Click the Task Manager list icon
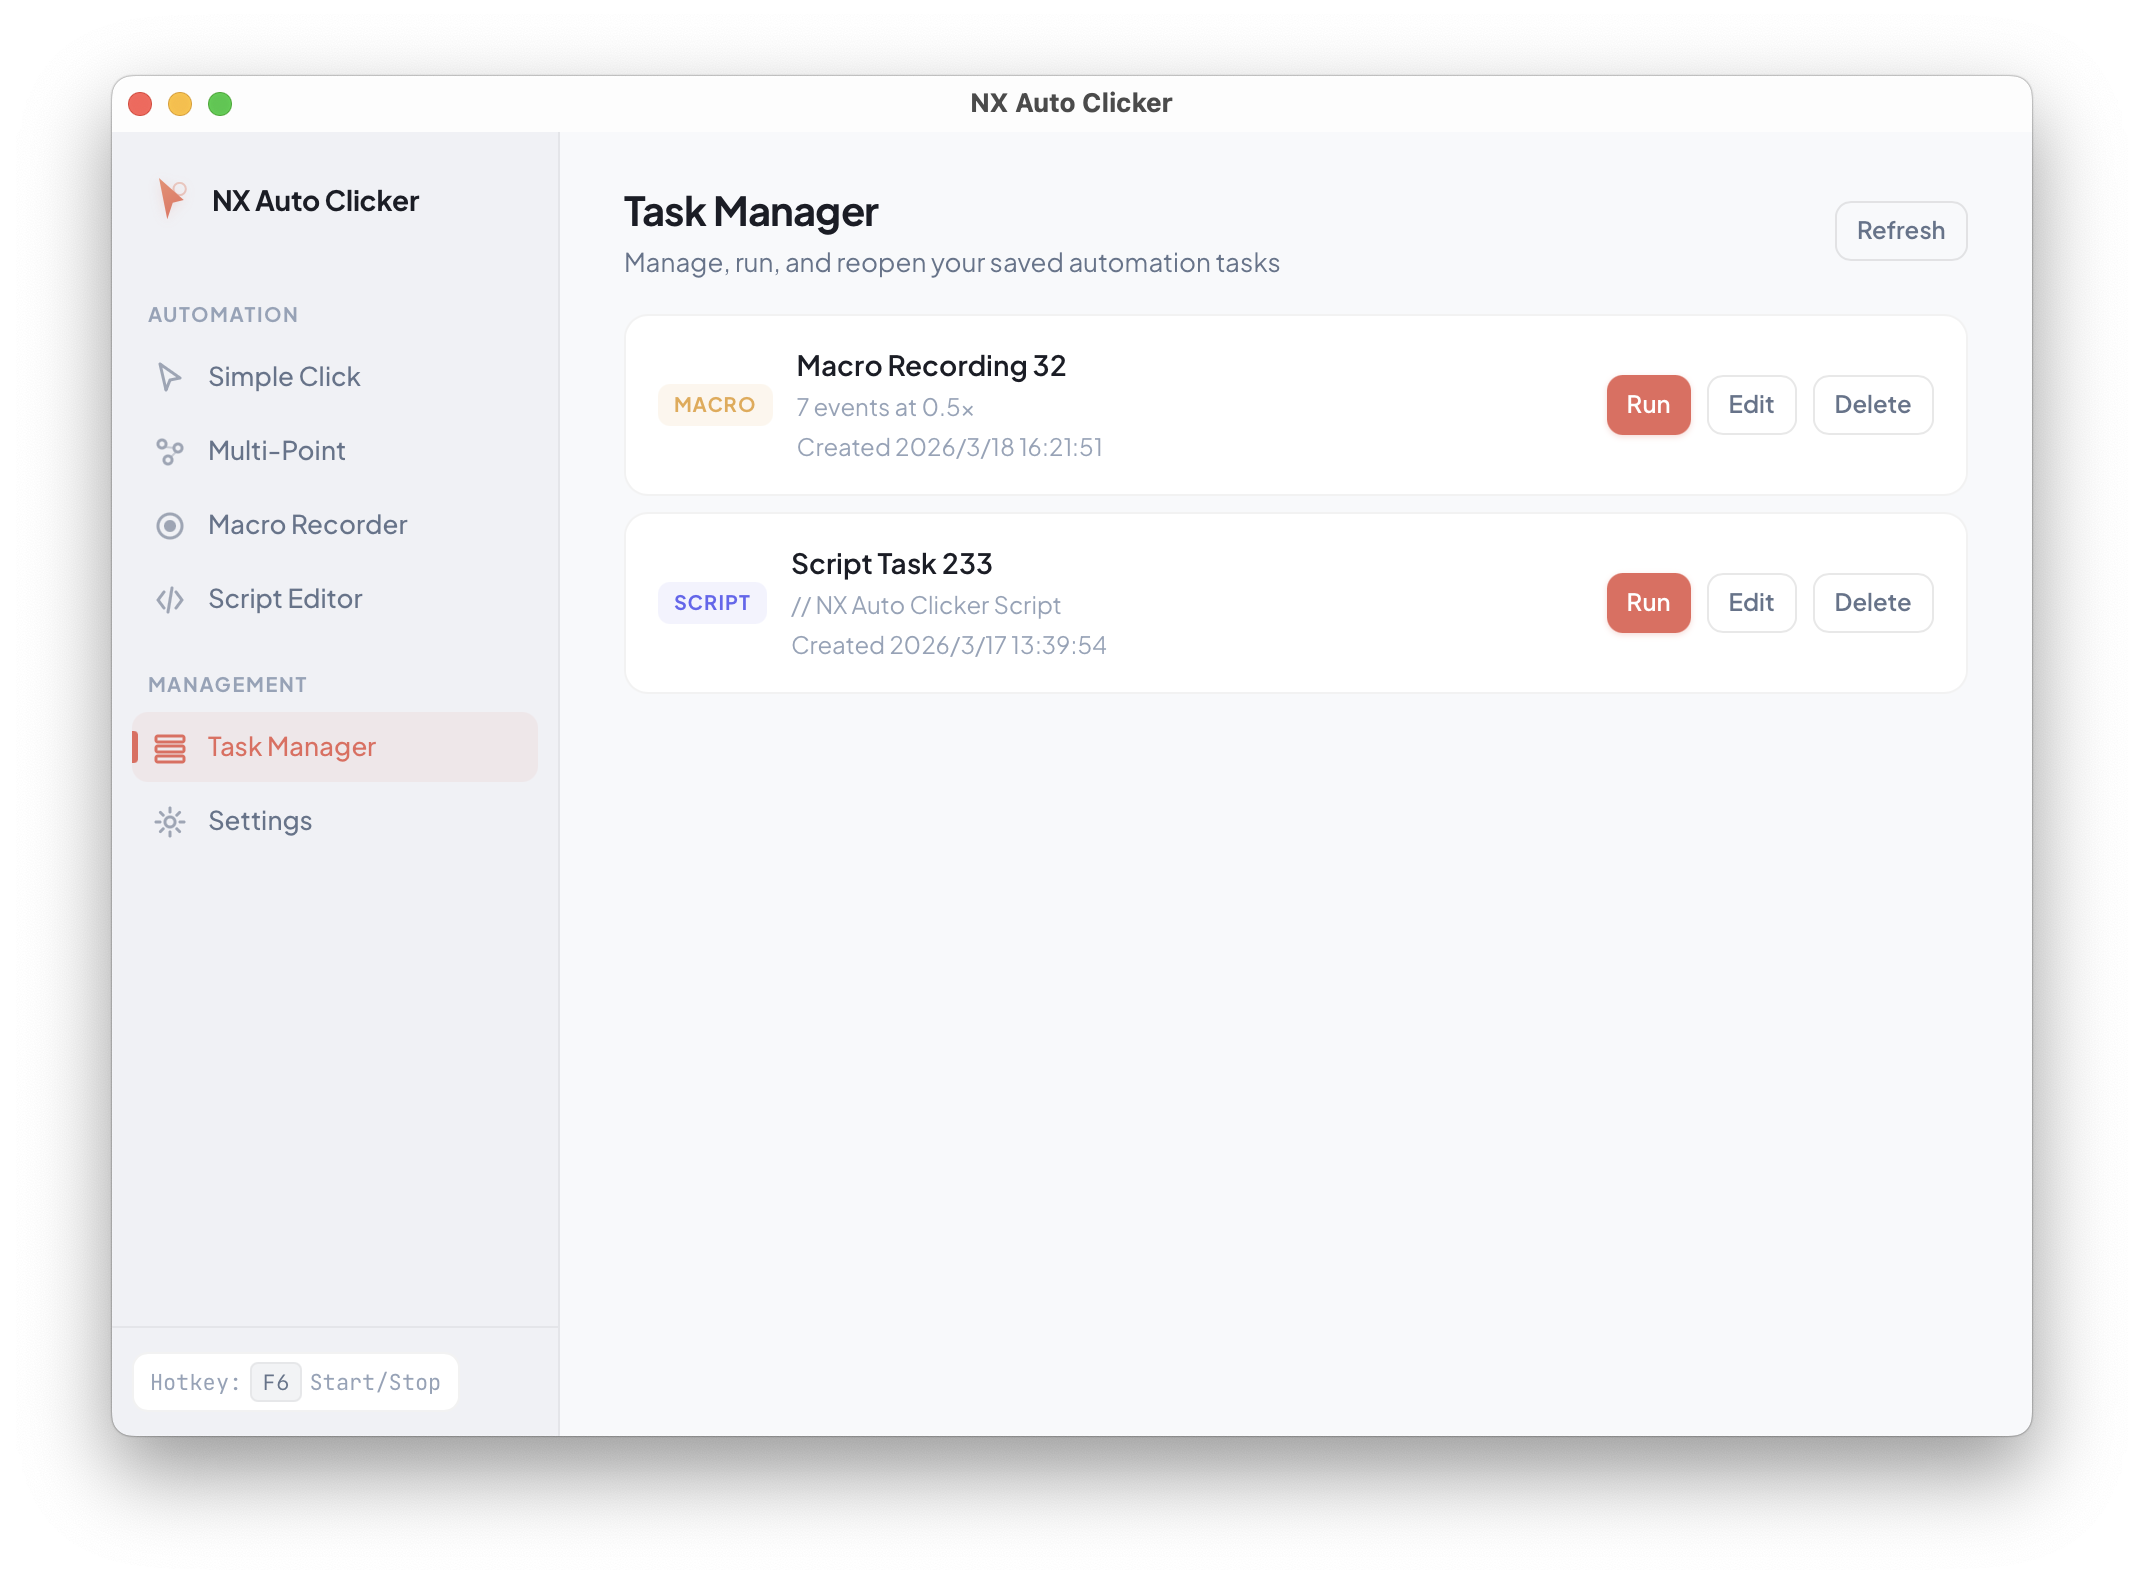This screenshot has width=2144, height=1584. [170, 747]
